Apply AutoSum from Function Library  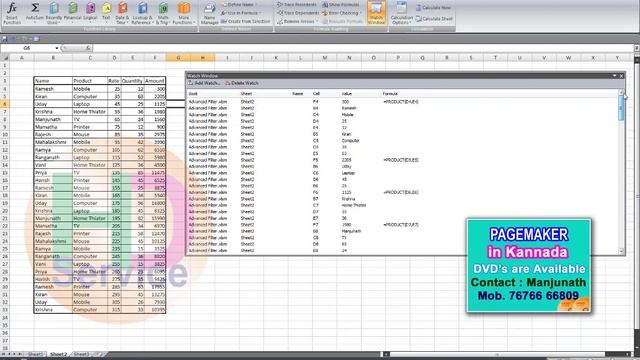click(x=35, y=13)
